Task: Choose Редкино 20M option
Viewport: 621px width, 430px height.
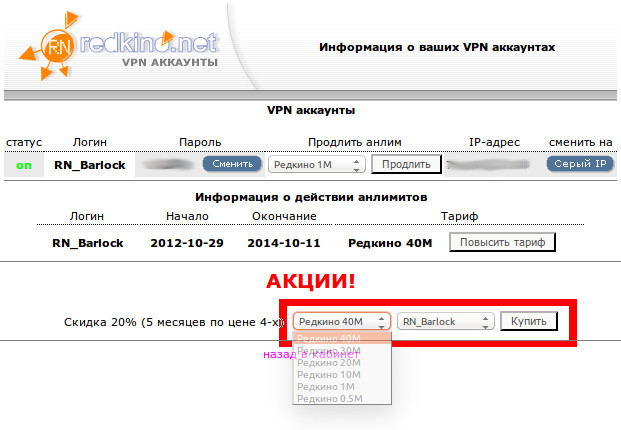Action: click(329, 362)
